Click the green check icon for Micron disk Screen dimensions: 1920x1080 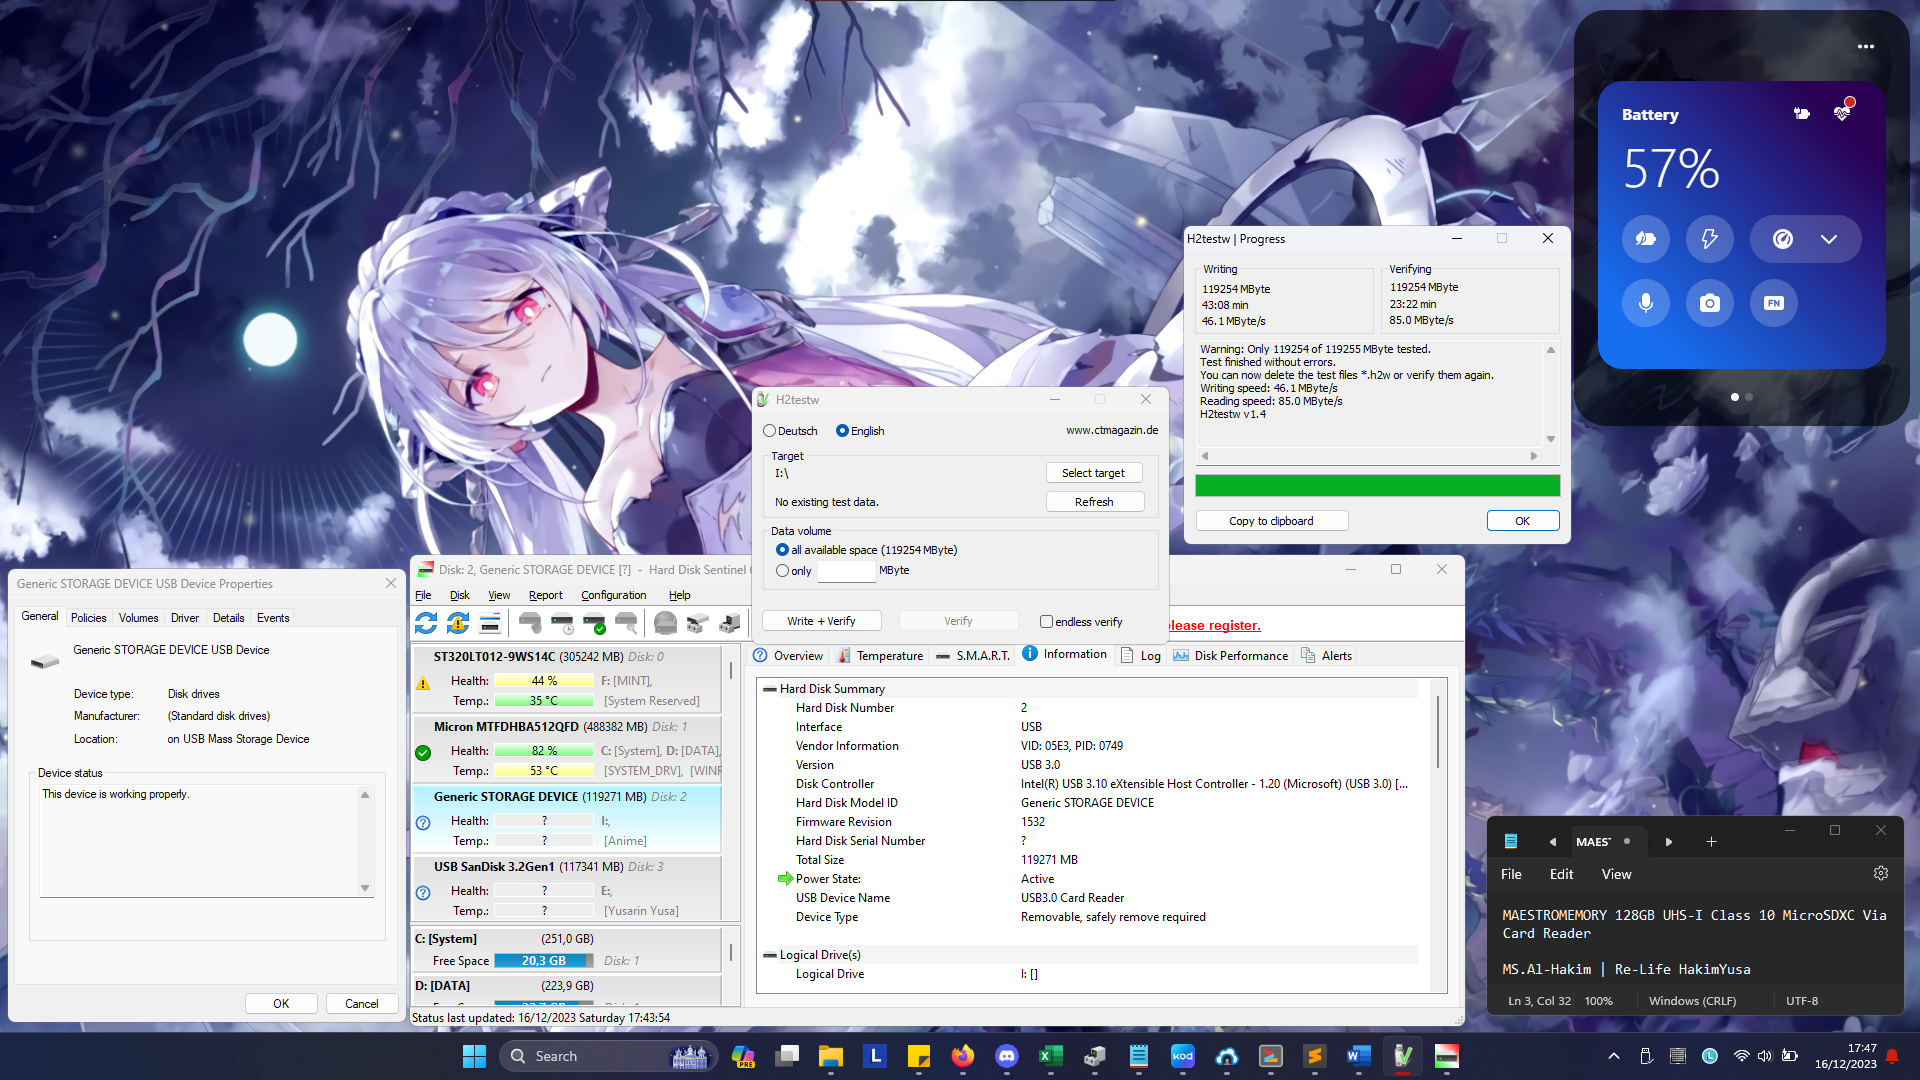pyautogui.click(x=423, y=753)
